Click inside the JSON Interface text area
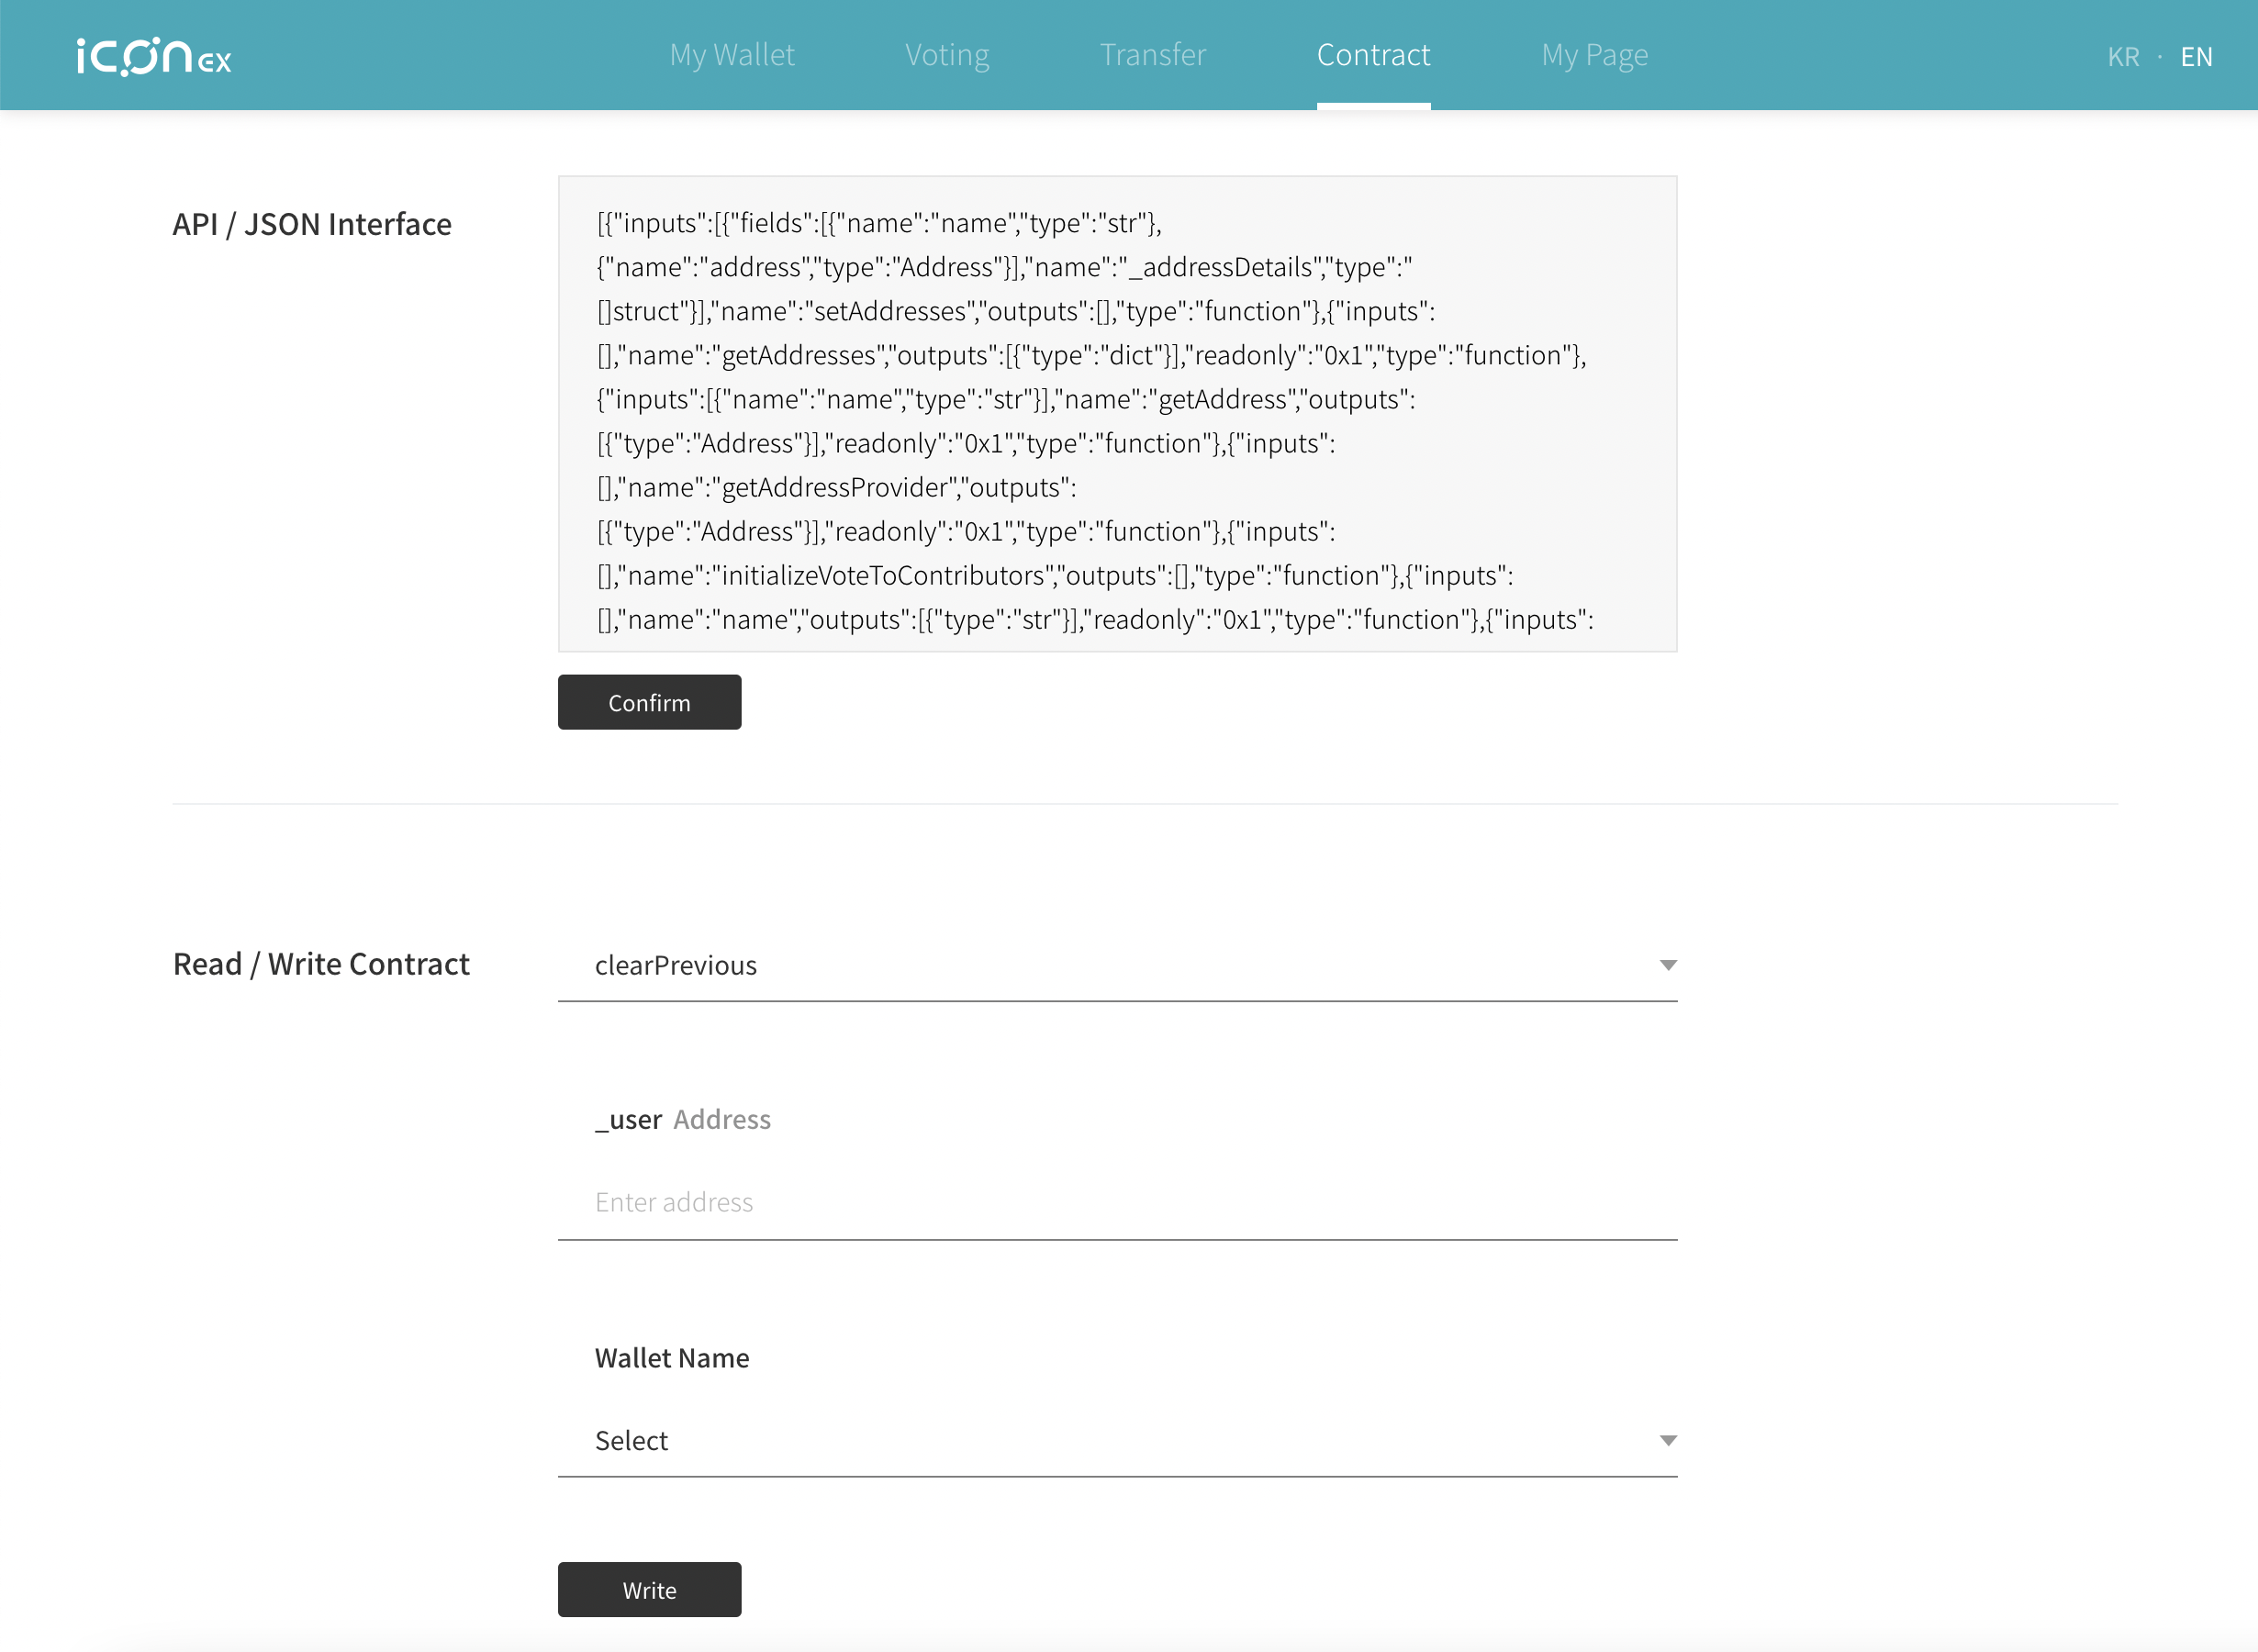Image resolution: width=2258 pixels, height=1652 pixels. [x=1116, y=414]
